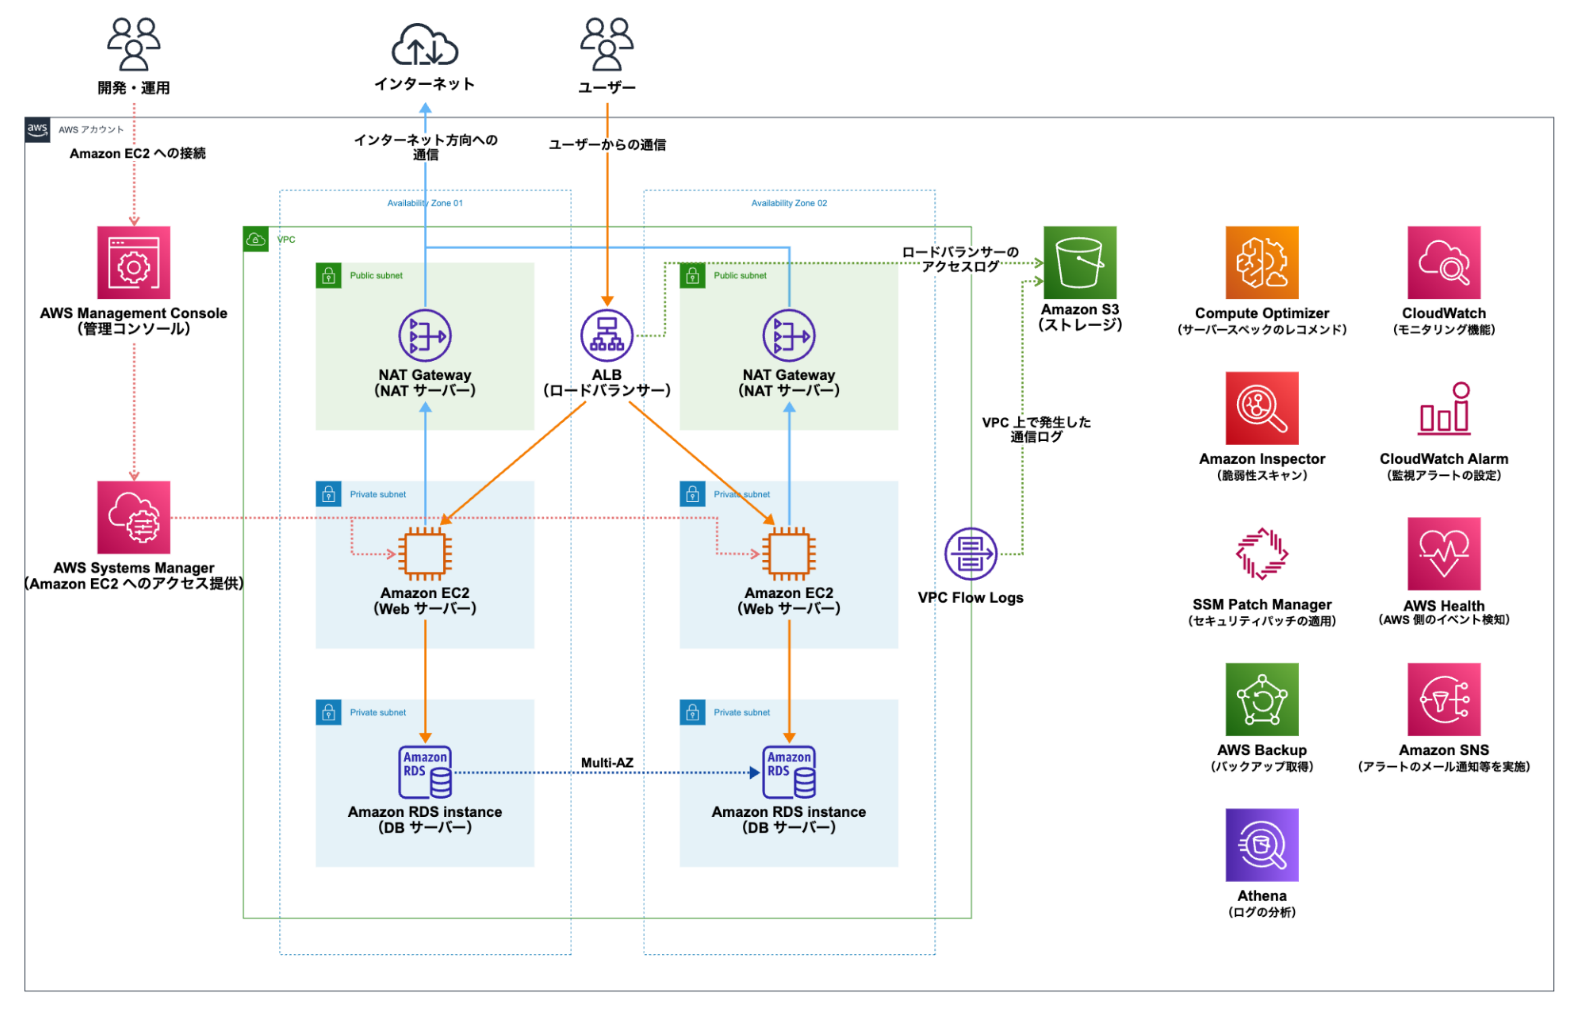Click the Amazon RDS instance in Zone 01
The image size is (1579, 1016).
point(425,772)
